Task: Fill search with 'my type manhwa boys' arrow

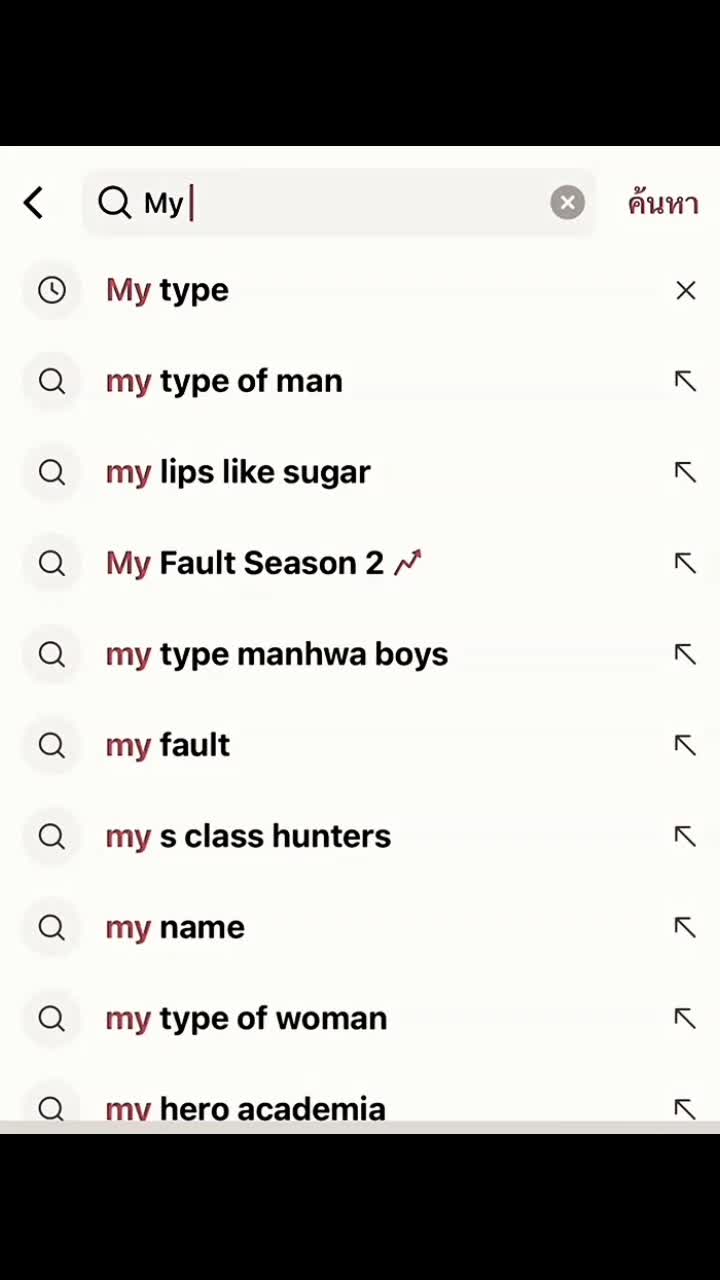Action: coord(685,654)
